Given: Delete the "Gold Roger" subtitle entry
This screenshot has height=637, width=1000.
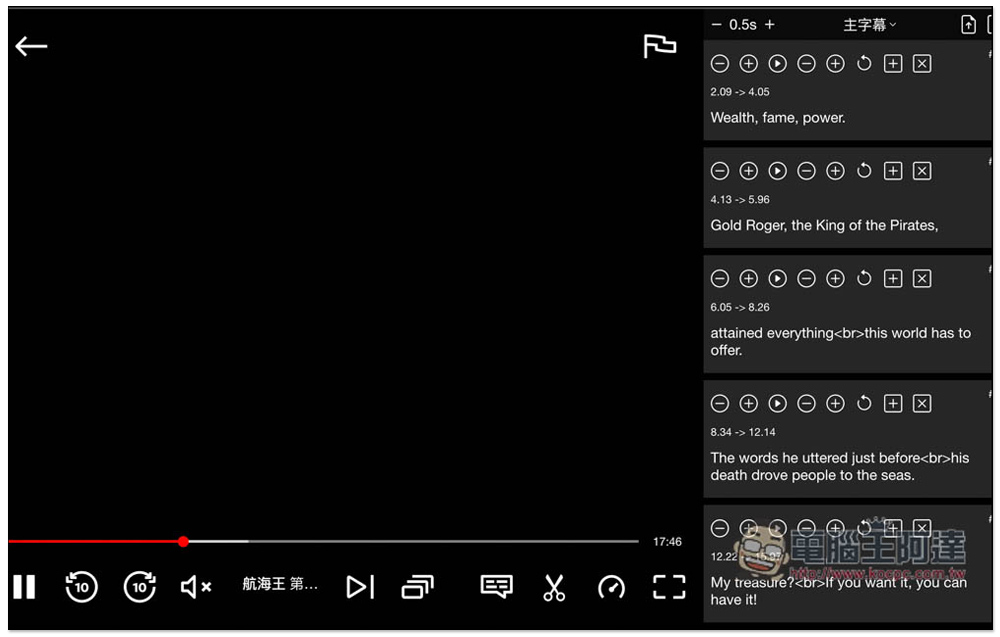Looking at the screenshot, I should 922,171.
